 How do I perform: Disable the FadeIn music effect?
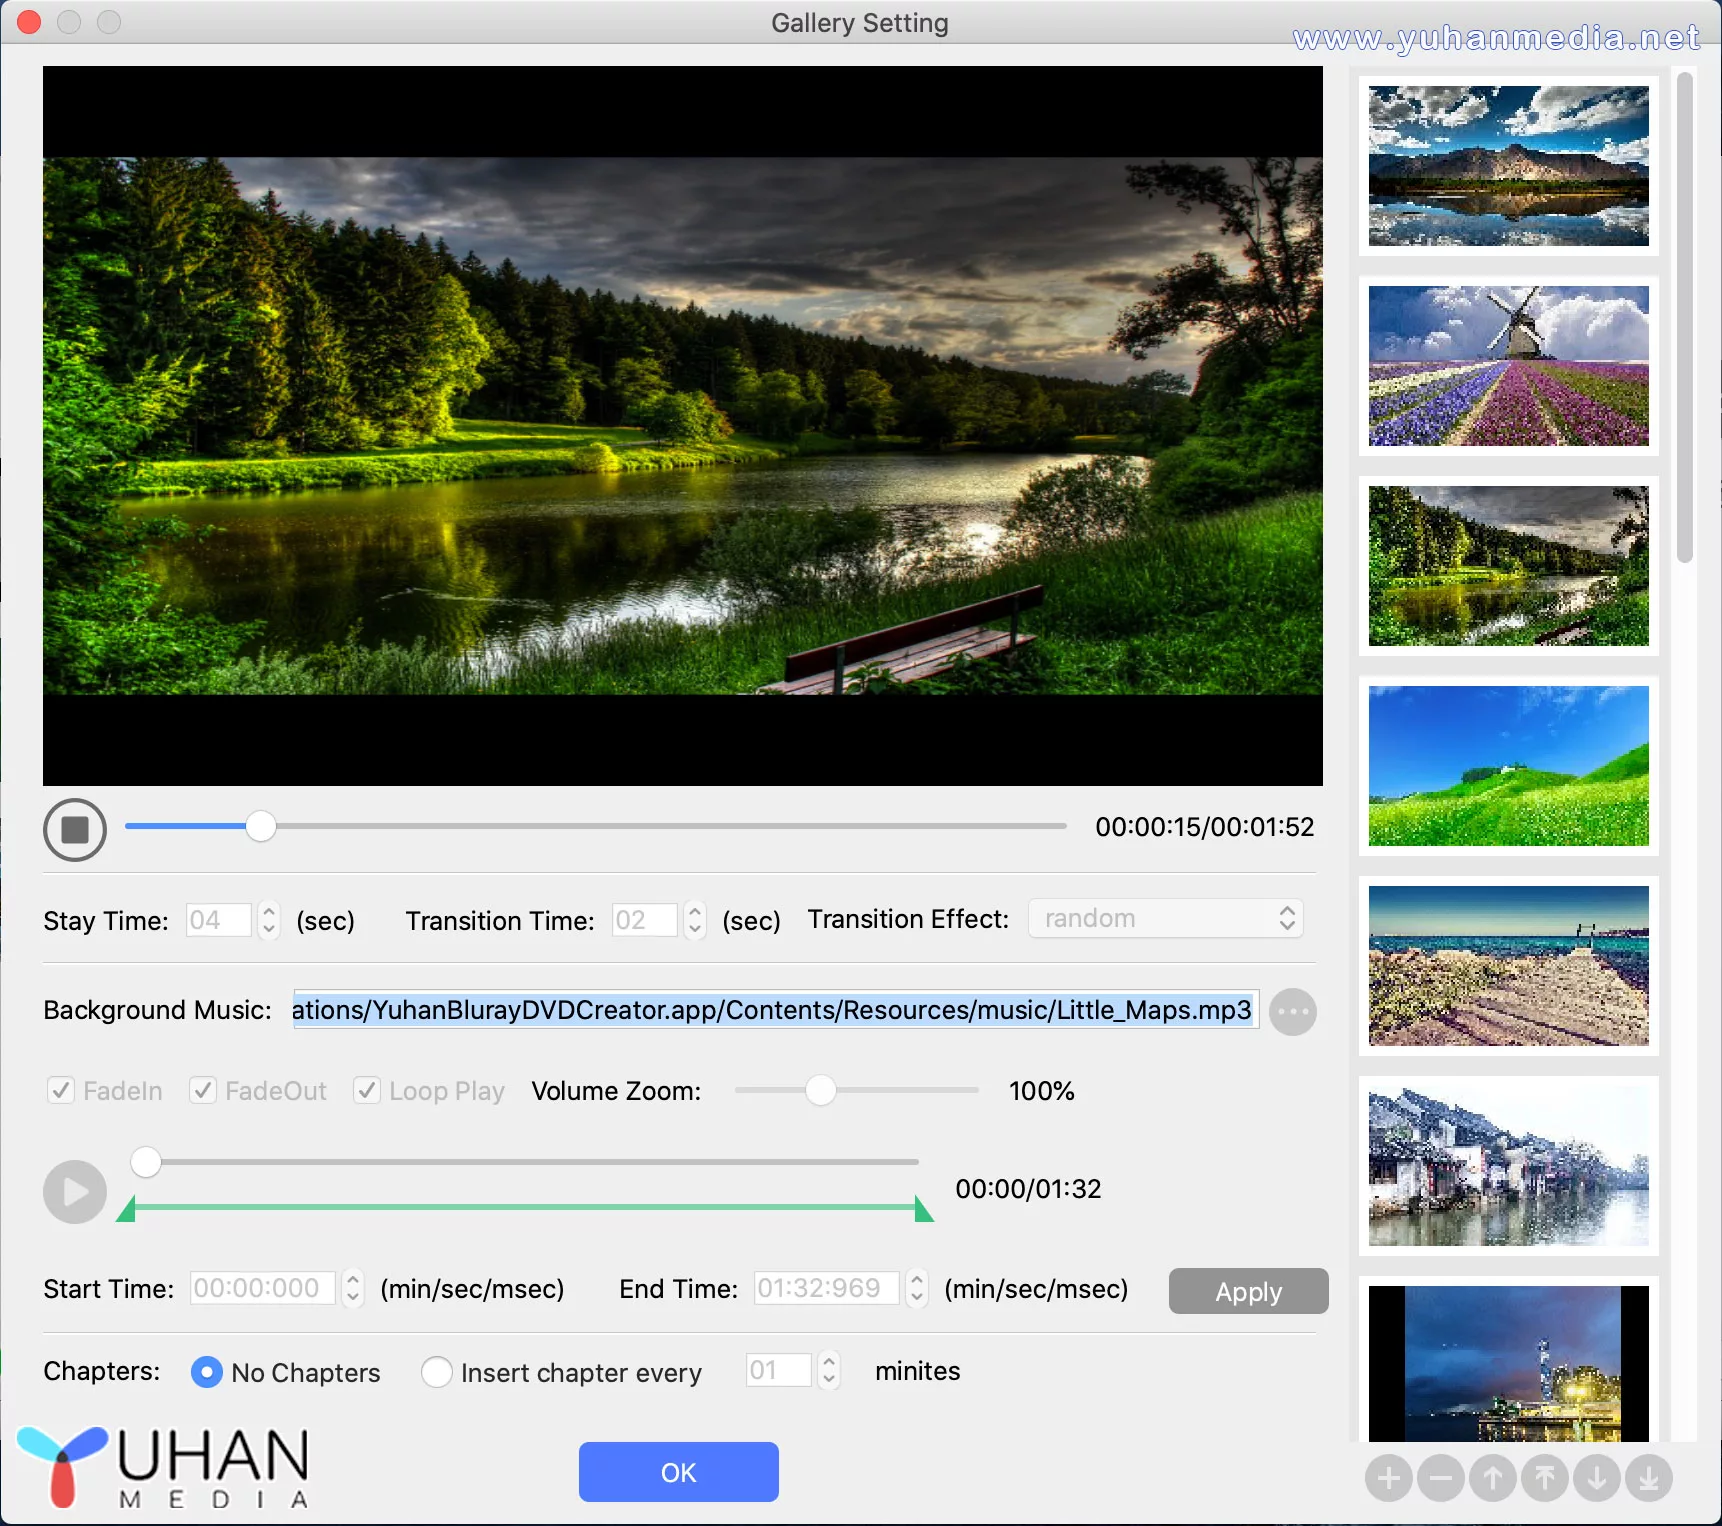pyautogui.click(x=61, y=1090)
